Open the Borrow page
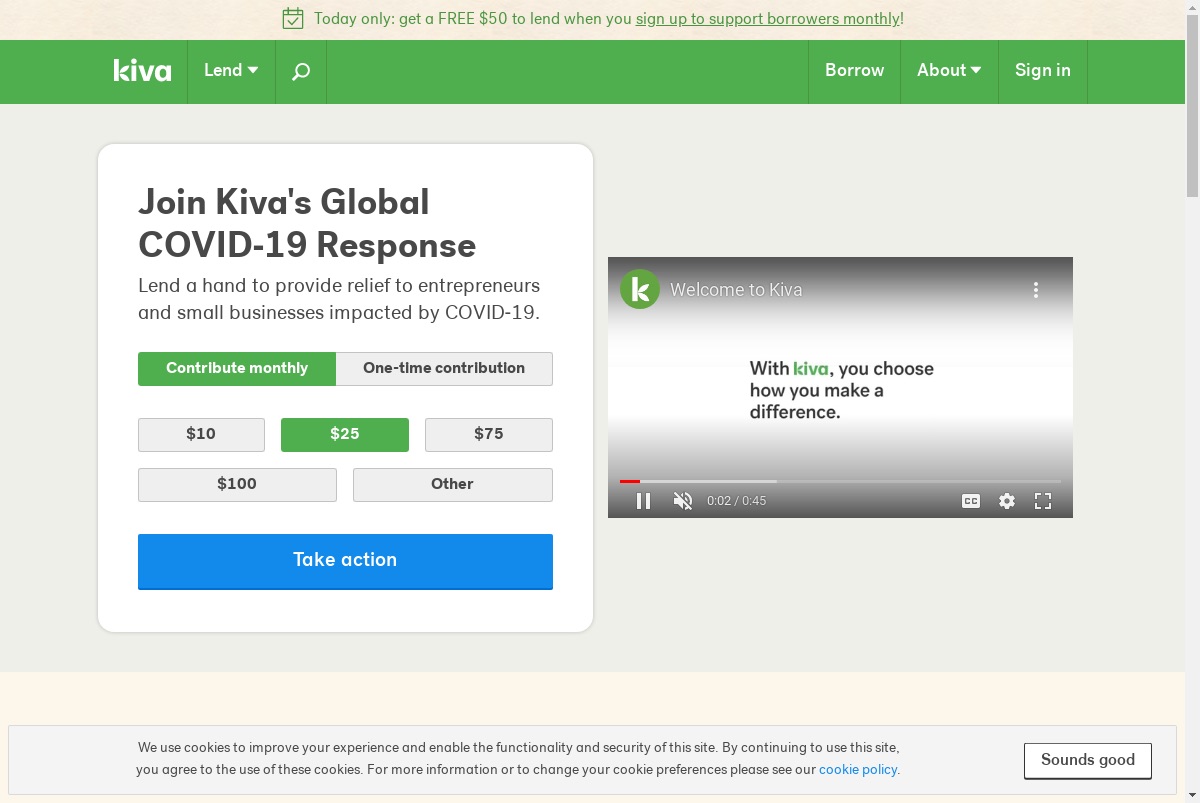Viewport: 1200px width, 803px height. coord(854,71)
